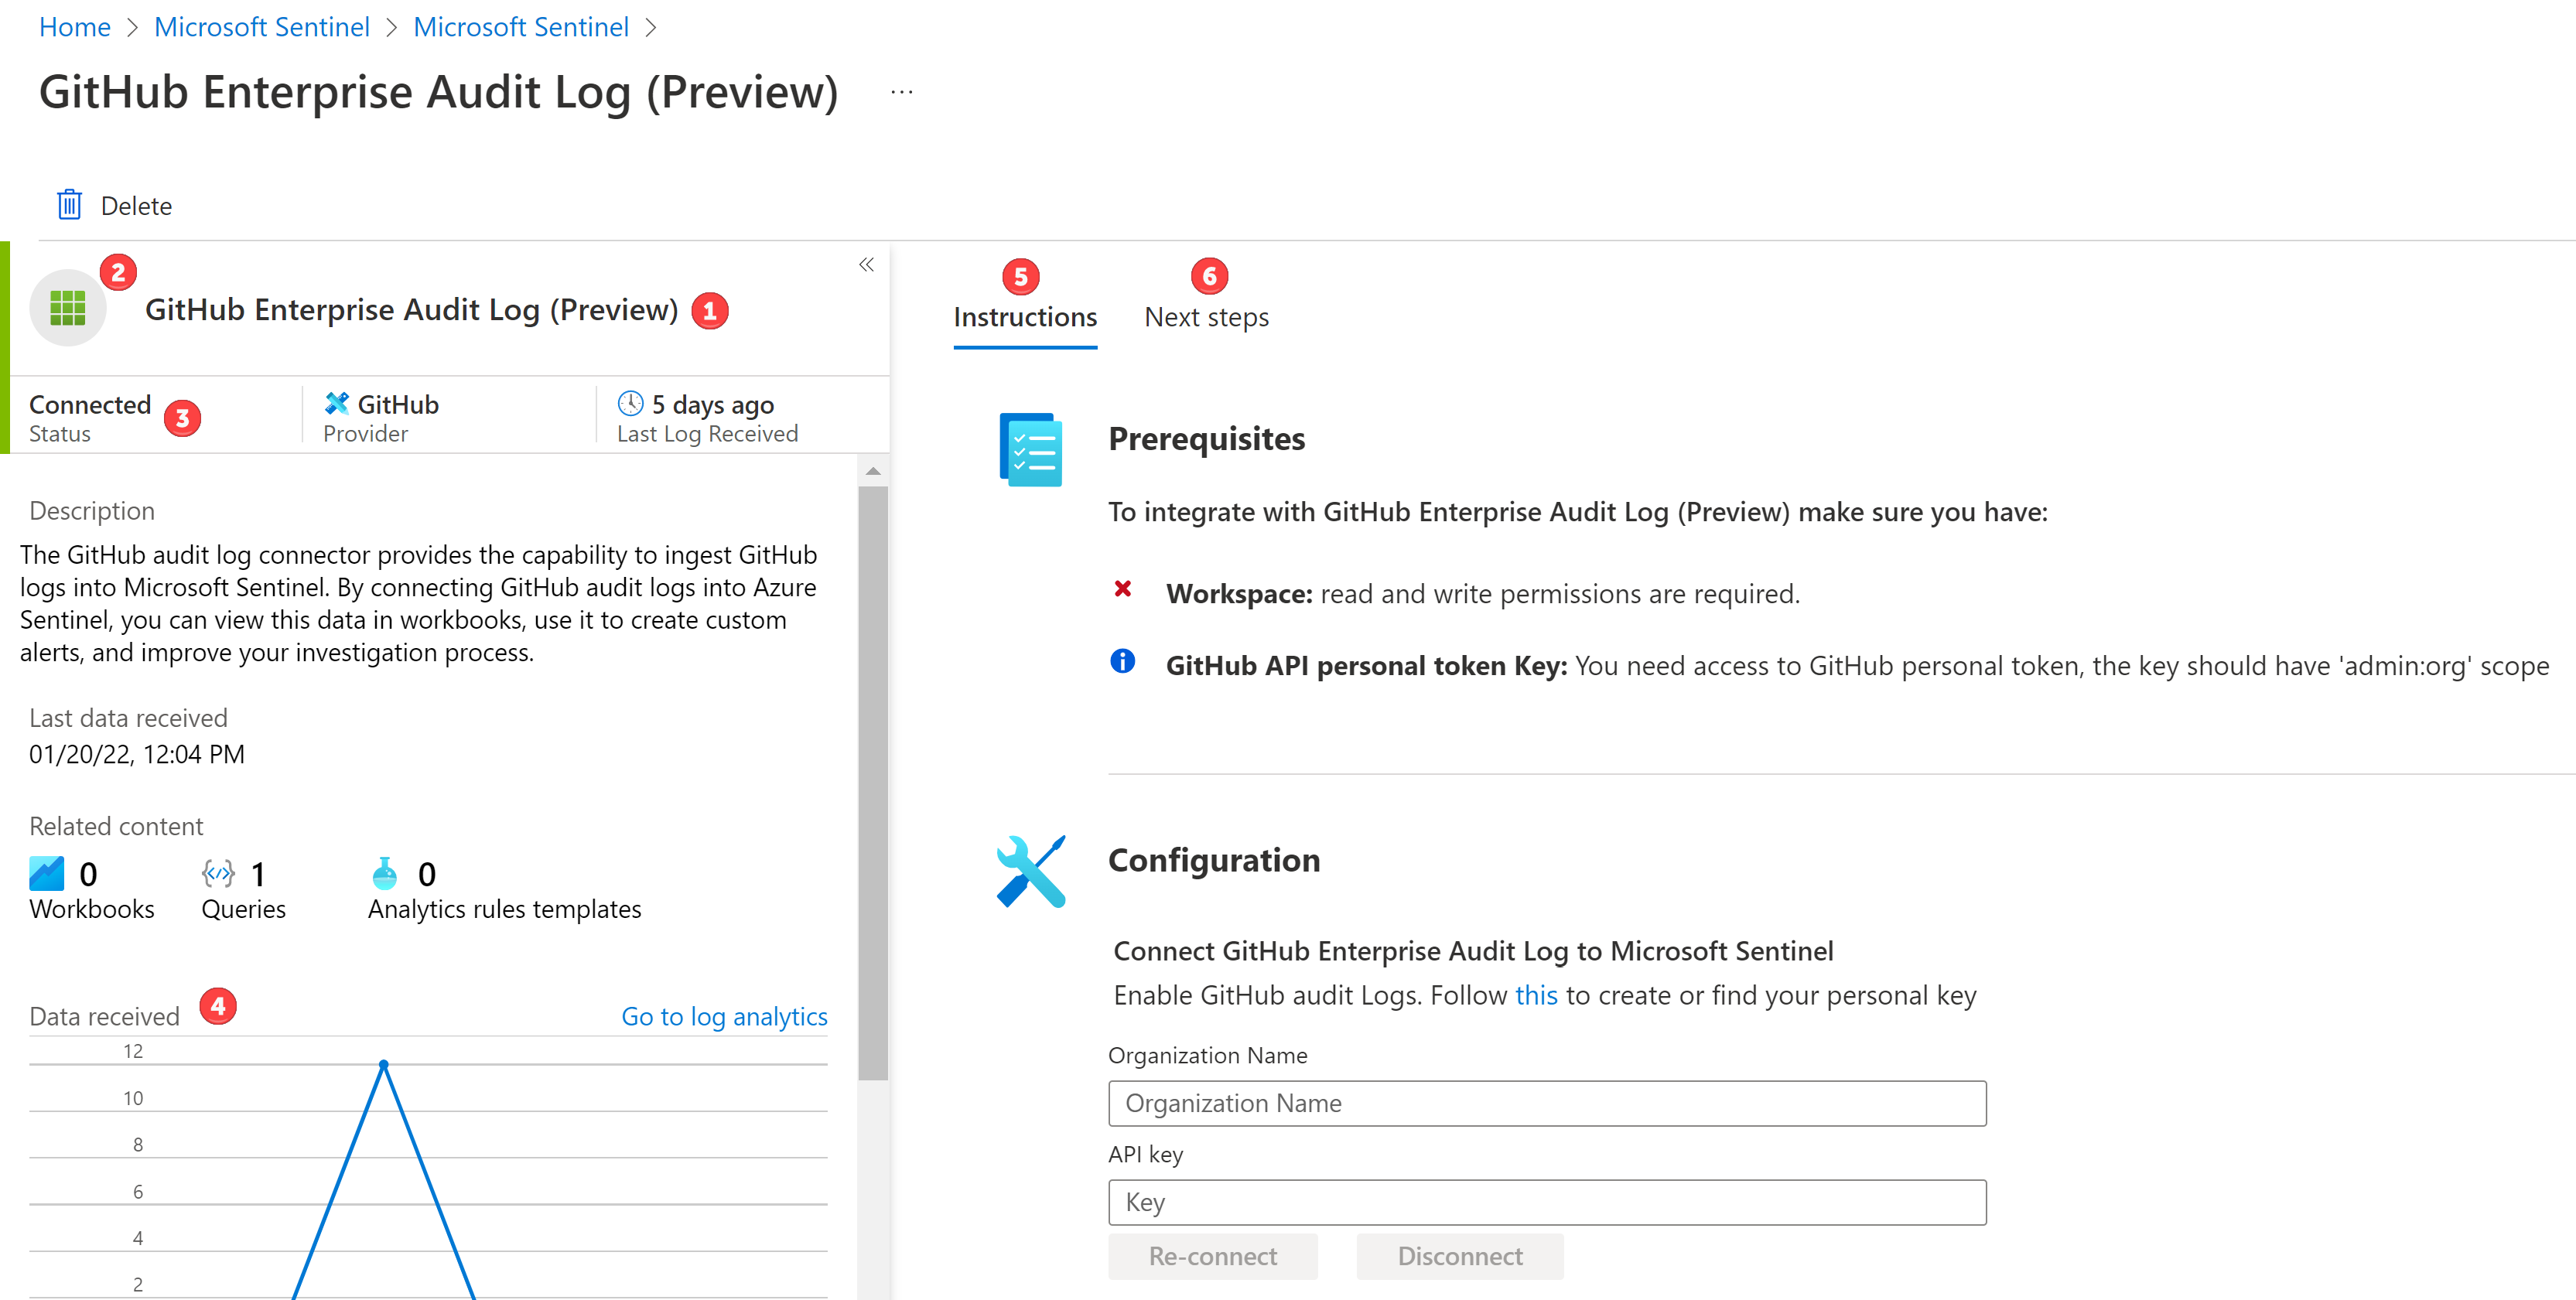Click the Prerequisites checklist icon
Screen dimensions: 2576x1300
[1028, 448]
